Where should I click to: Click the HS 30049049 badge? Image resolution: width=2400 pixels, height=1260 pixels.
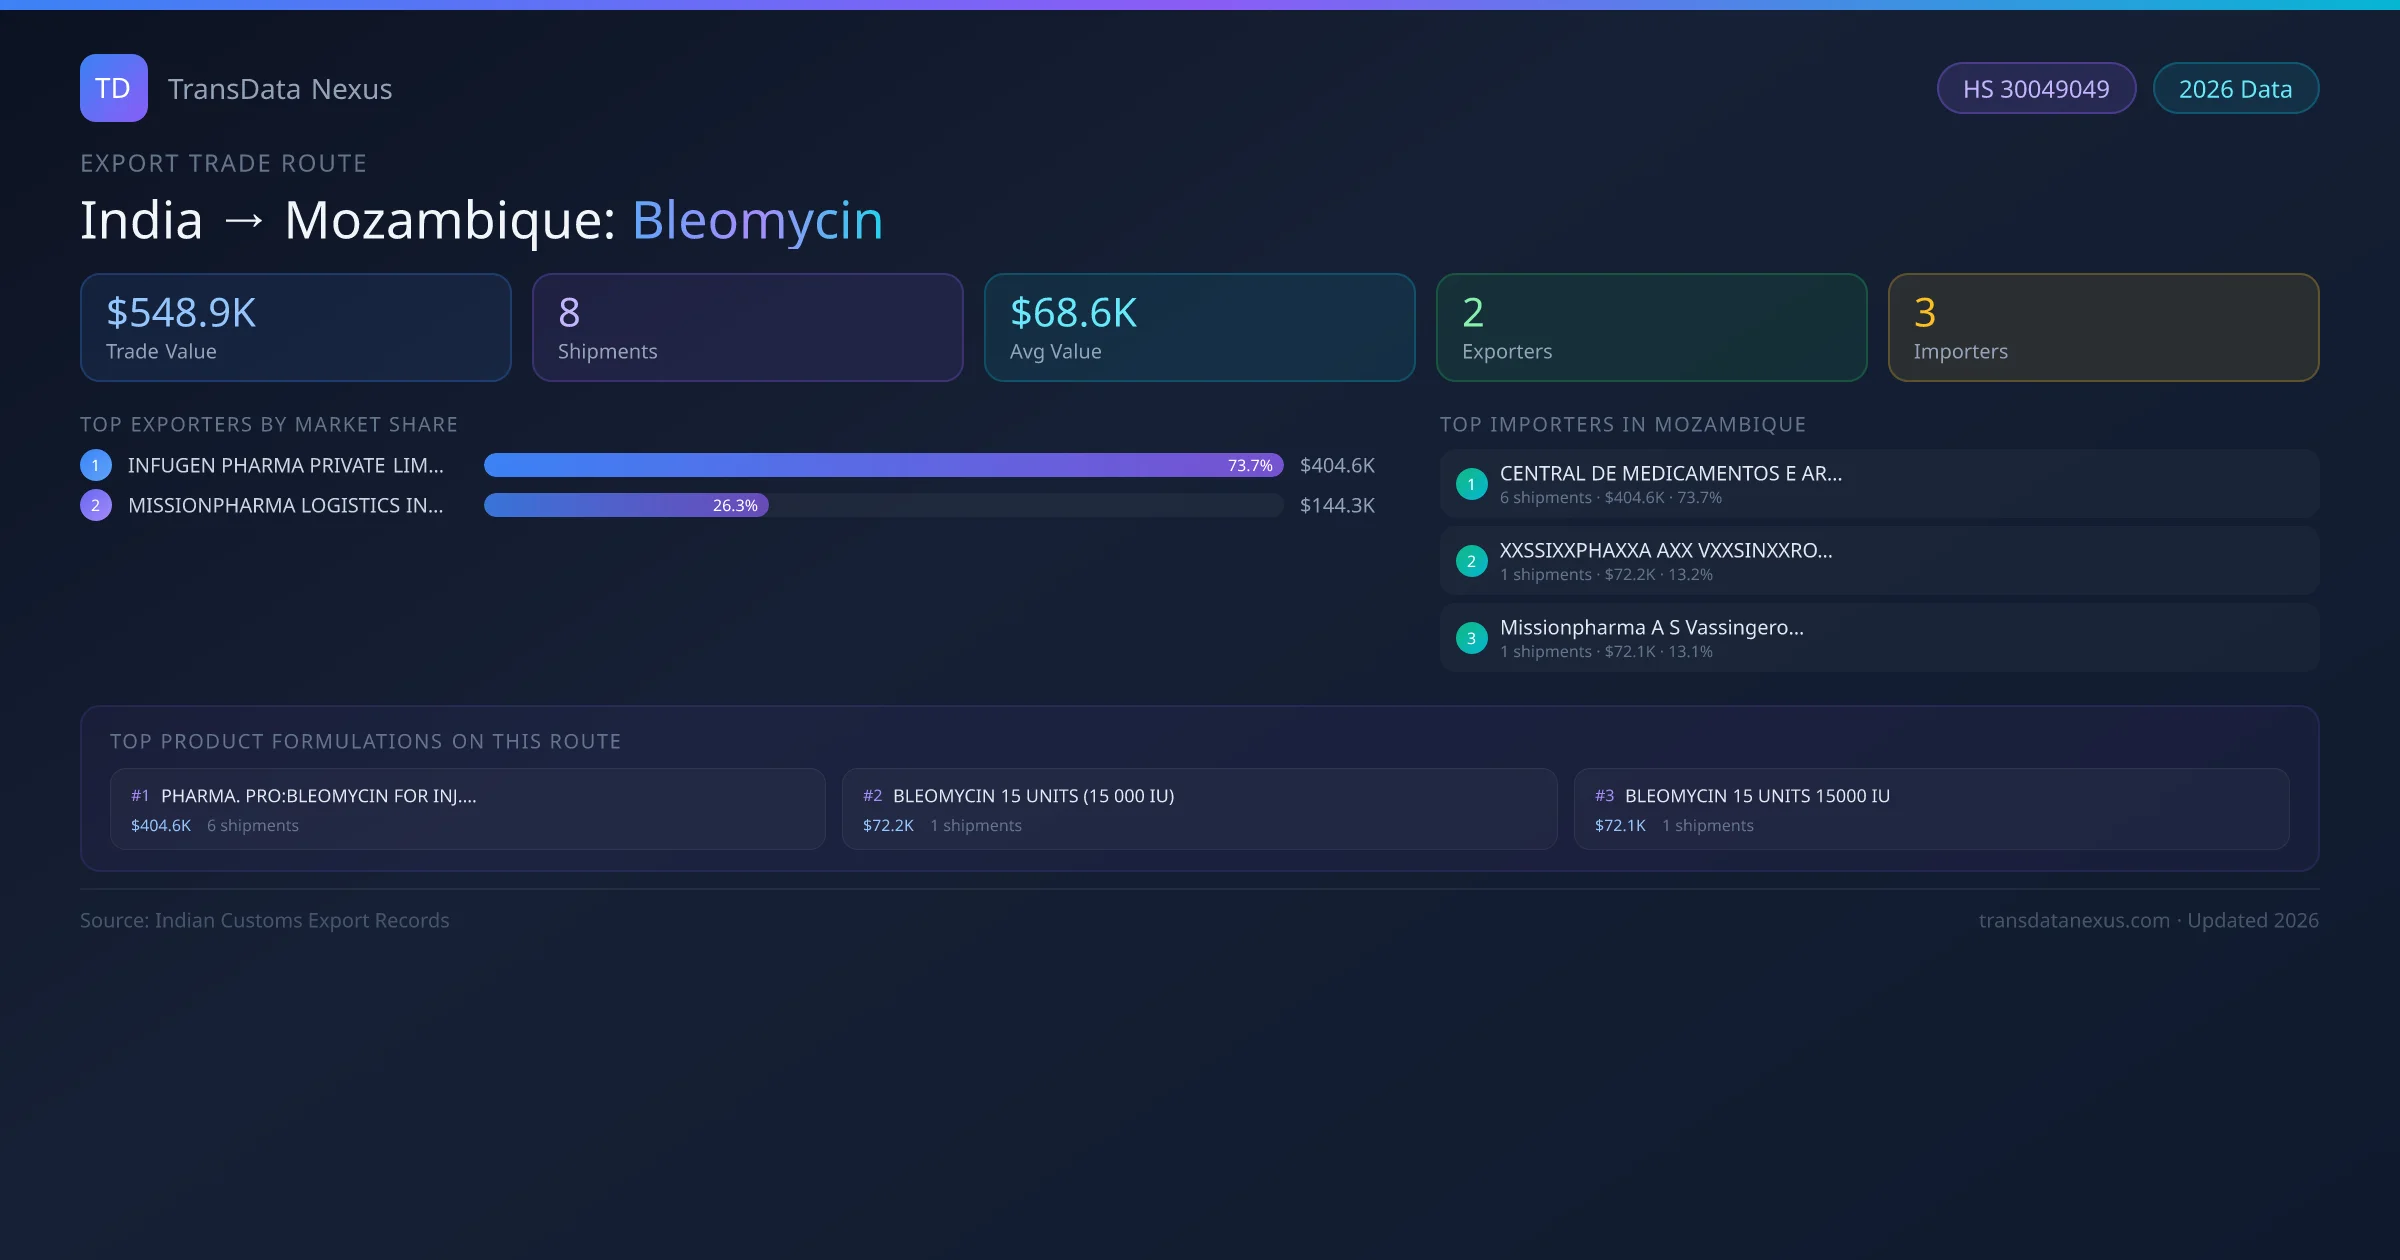[x=2036, y=89]
